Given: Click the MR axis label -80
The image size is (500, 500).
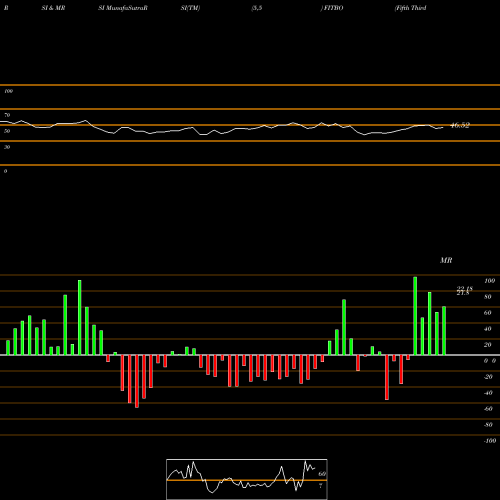Looking at the screenshot, I should 488,425.
